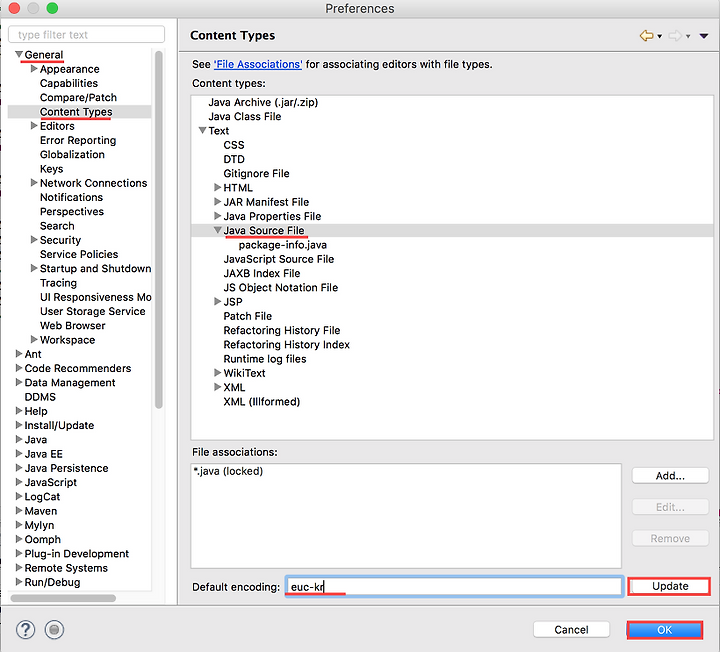The height and width of the screenshot is (652, 720).
Task: Open the forward history dropdown arrow
Action: pos(688,36)
